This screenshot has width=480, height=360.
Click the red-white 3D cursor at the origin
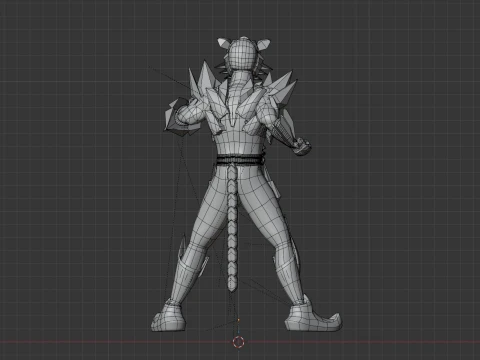[x=238, y=342]
